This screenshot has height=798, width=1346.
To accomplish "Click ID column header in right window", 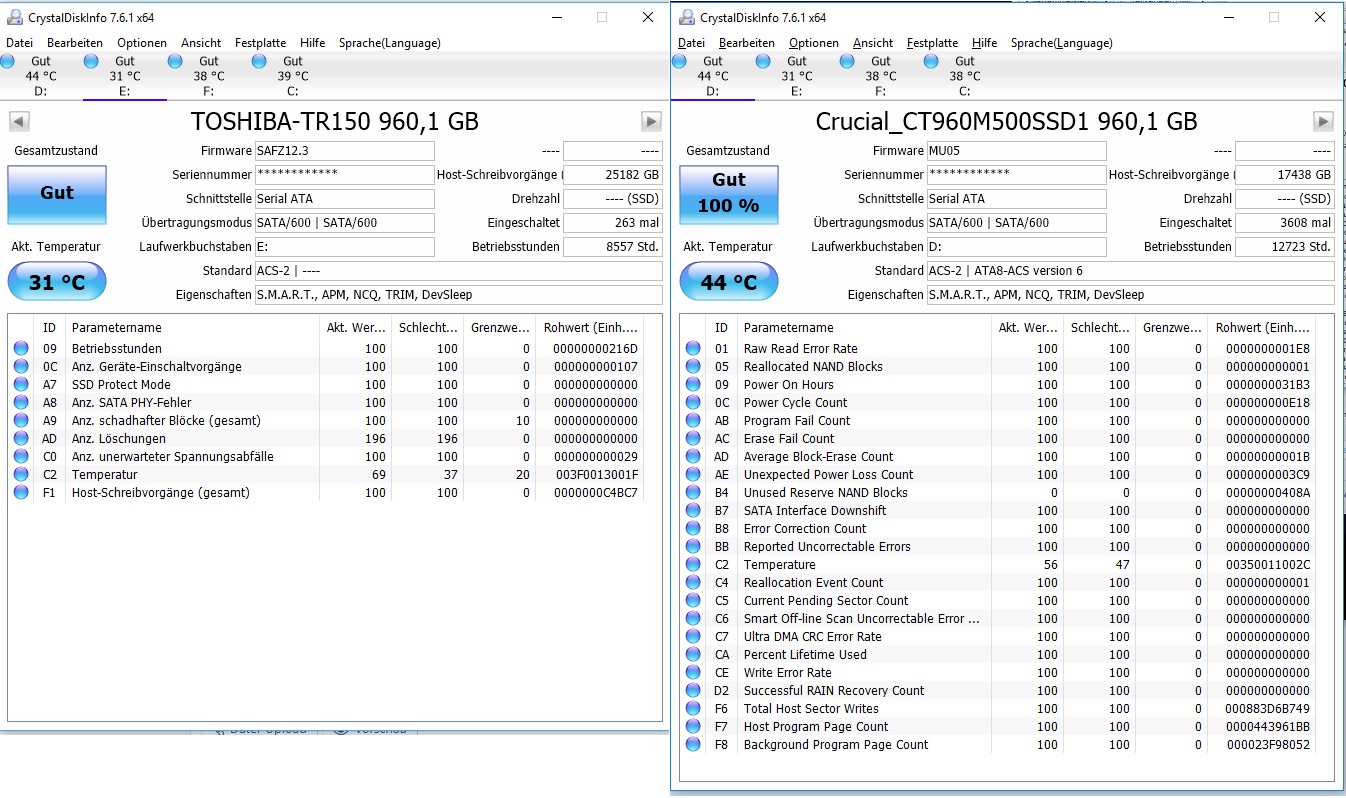I will pyautogui.click(x=721, y=328).
